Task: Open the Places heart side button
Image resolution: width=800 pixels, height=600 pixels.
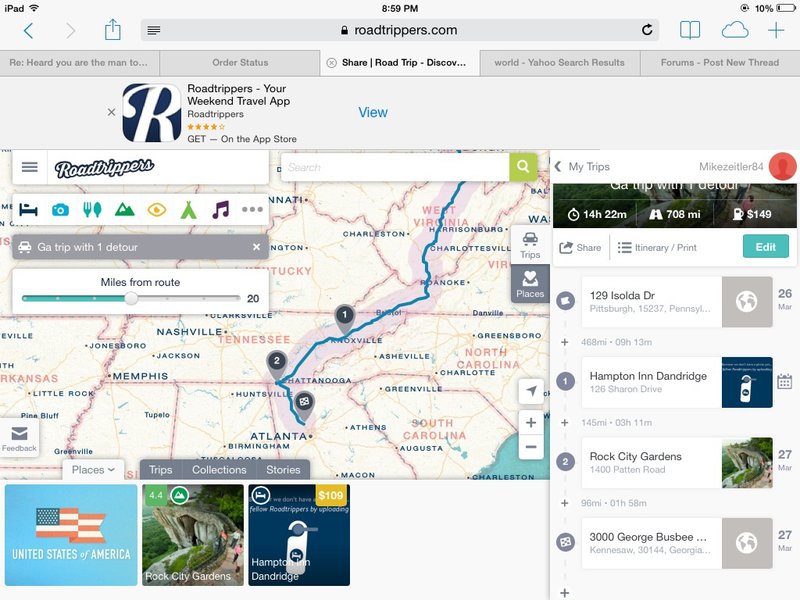Action: pyautogui.click(x=530, y=284)
